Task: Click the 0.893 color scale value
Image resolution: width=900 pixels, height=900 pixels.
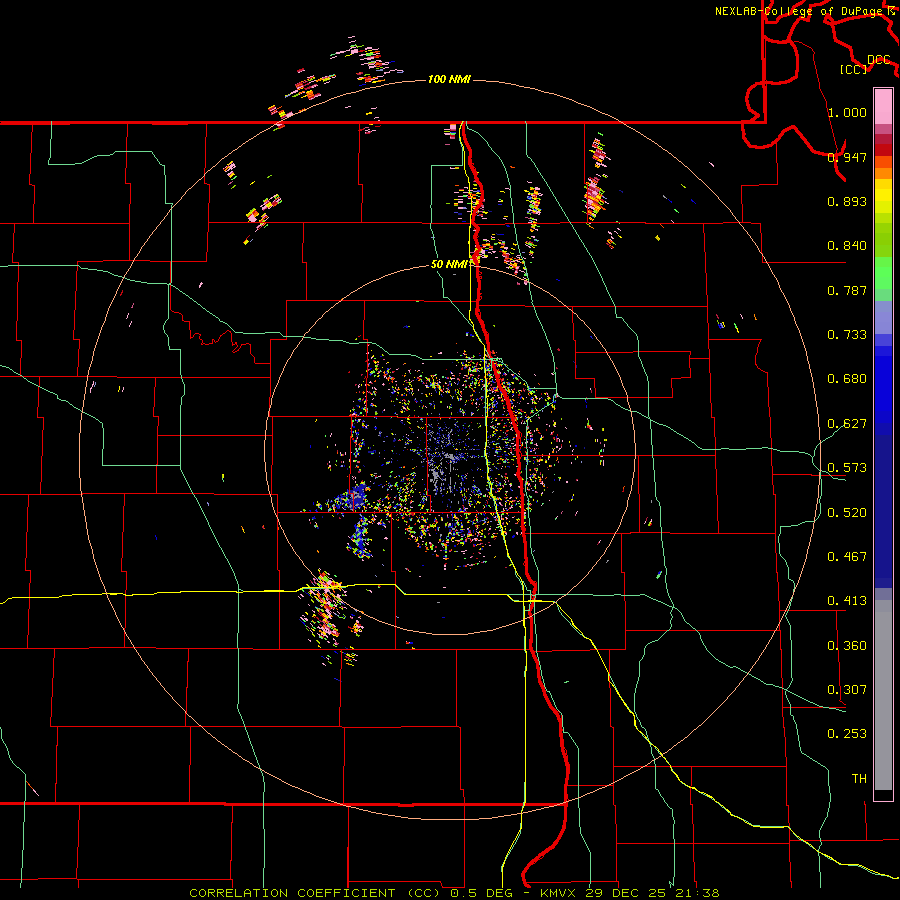Action: click(x=847, y=201)
